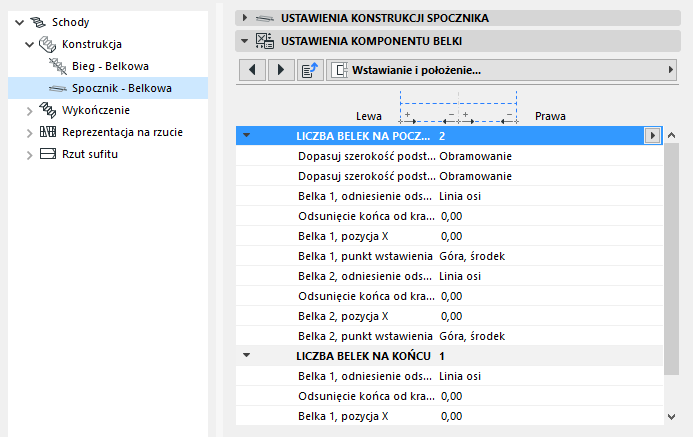The image size is (693, 437).
Task: Open Rzut sufitu page
Action: [x=90, y=154]
